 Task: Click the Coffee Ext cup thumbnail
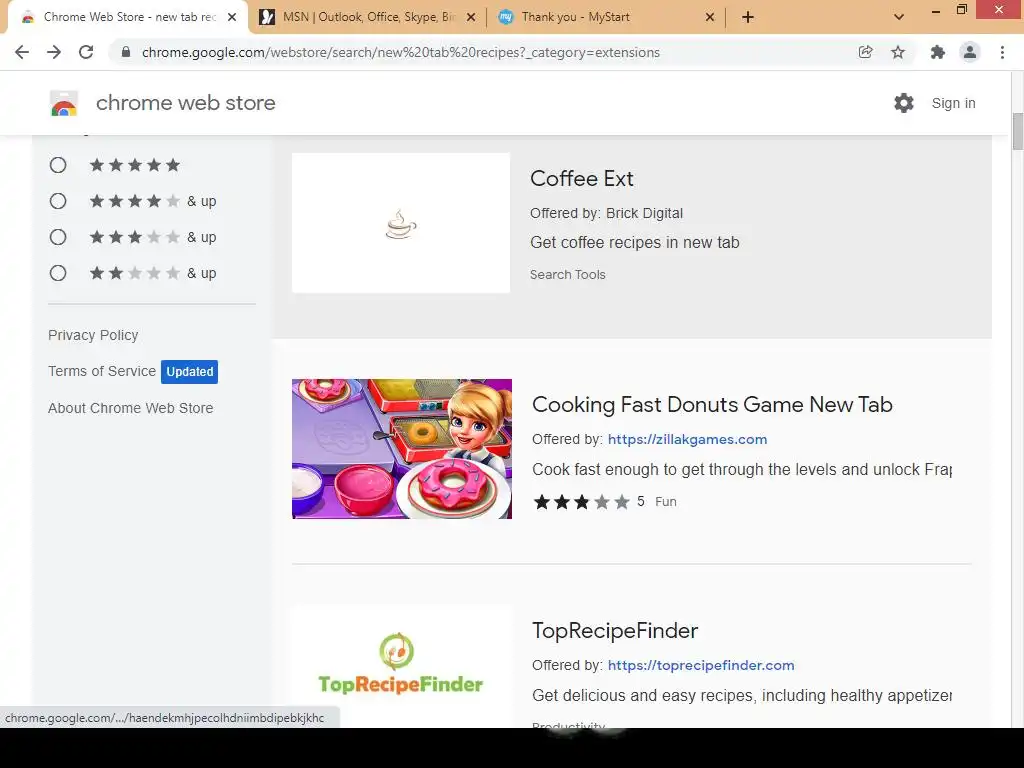tap(401, 223)
